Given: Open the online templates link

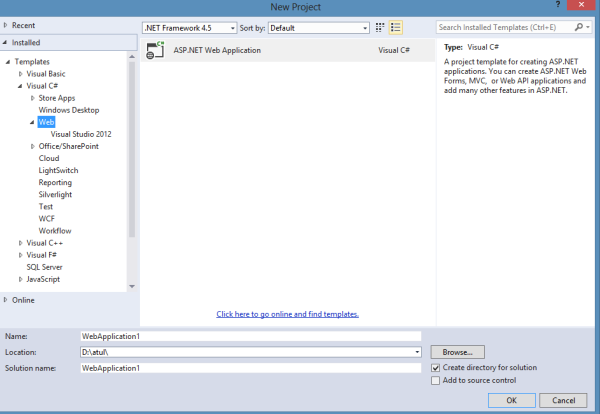Looking at the screenshot, I should (x=287, y=314).
